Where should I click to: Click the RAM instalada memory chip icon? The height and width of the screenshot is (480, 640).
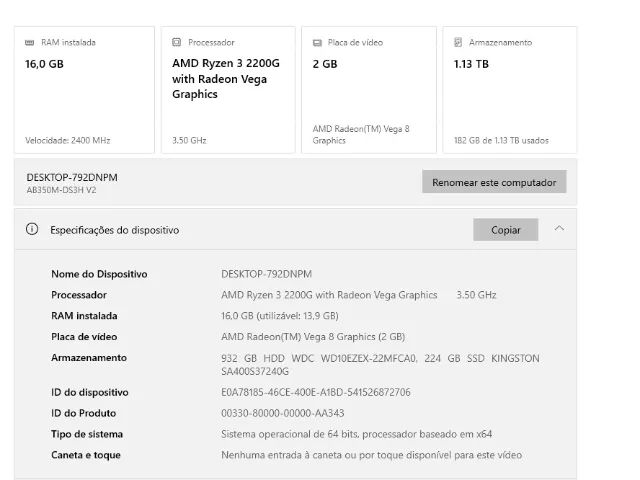pos(30,43)
